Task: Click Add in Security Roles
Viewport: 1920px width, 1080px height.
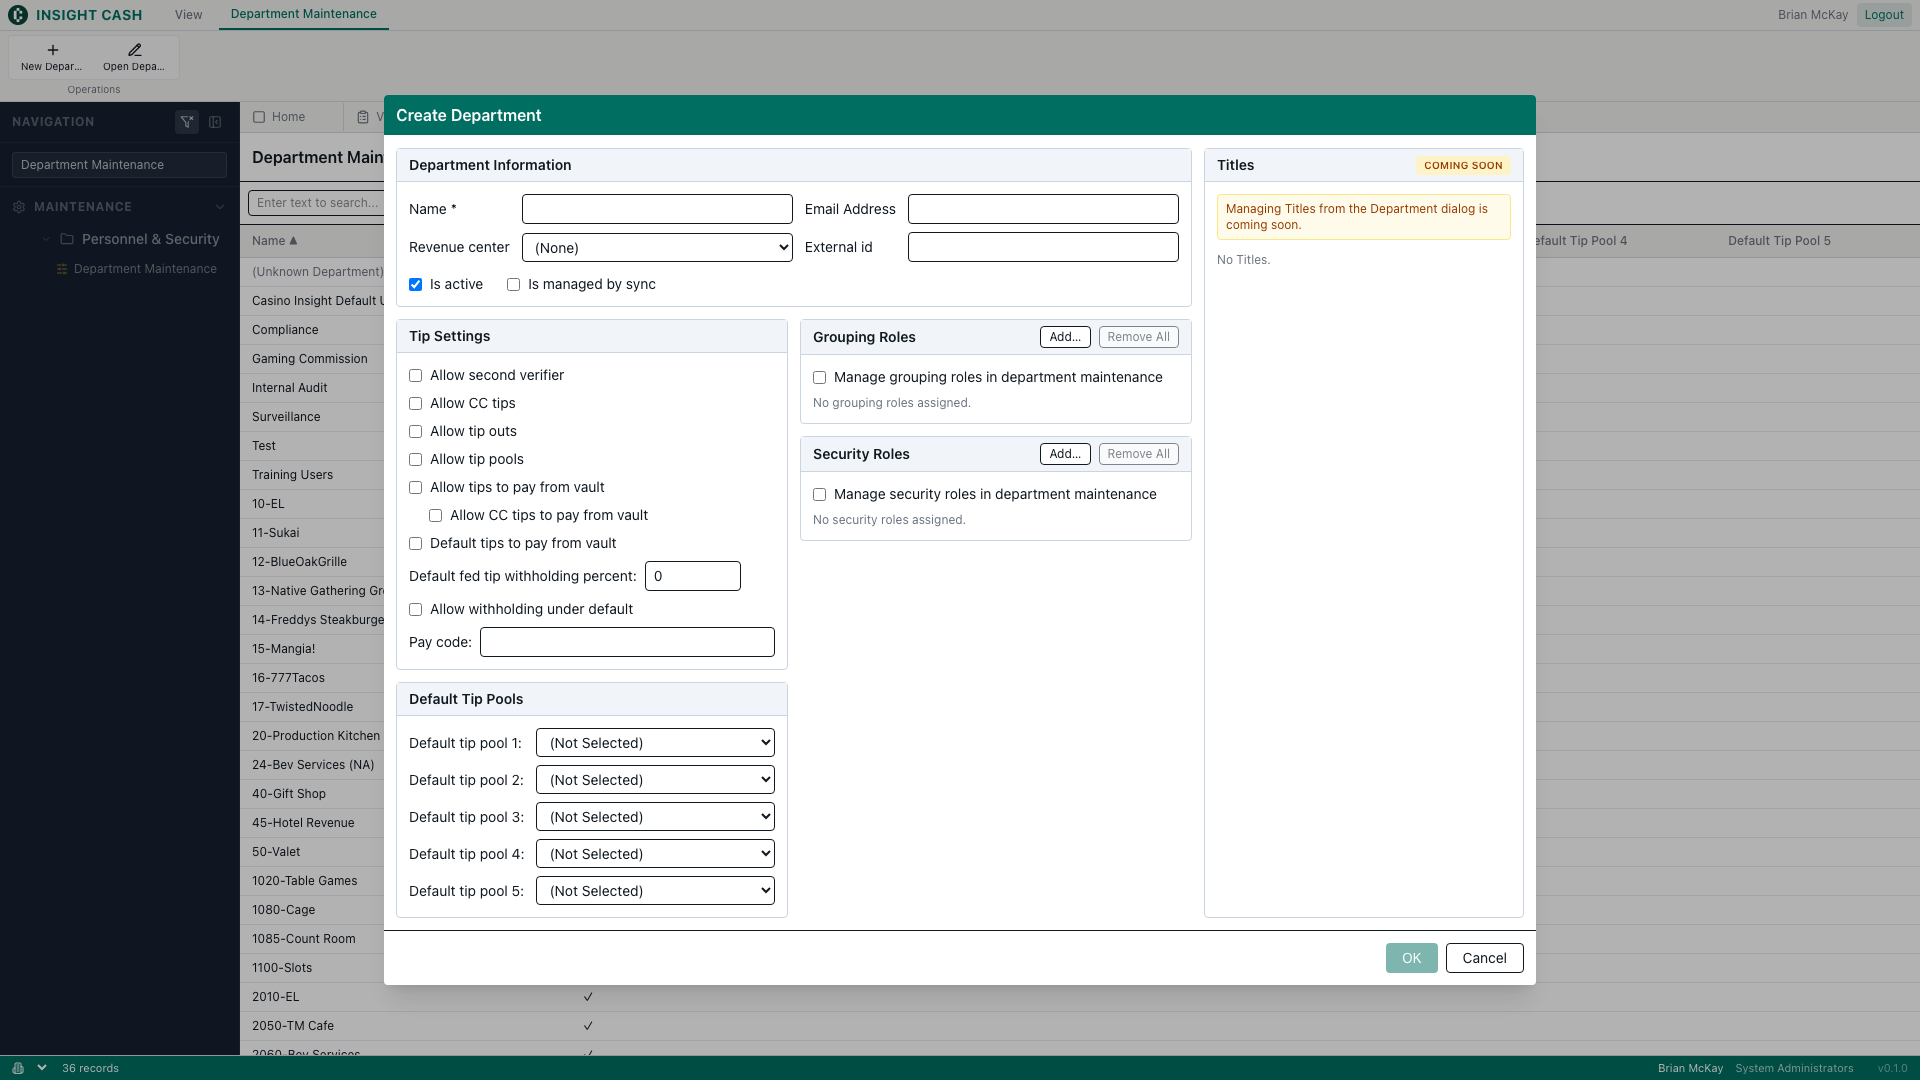Action: pos(1065,454)
